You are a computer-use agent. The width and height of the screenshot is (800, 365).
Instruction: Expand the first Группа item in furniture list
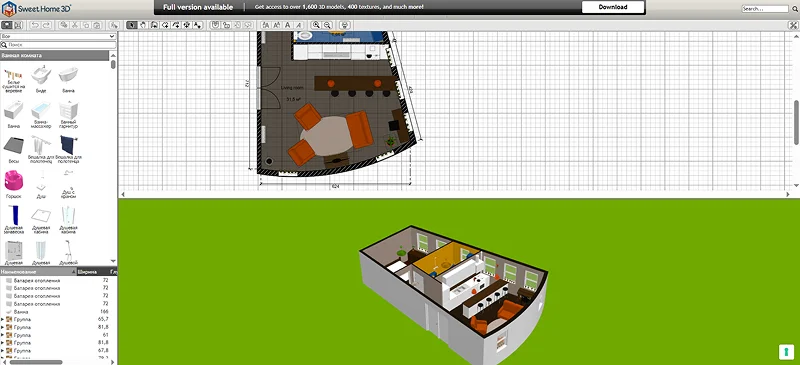(x=3, y=319)
